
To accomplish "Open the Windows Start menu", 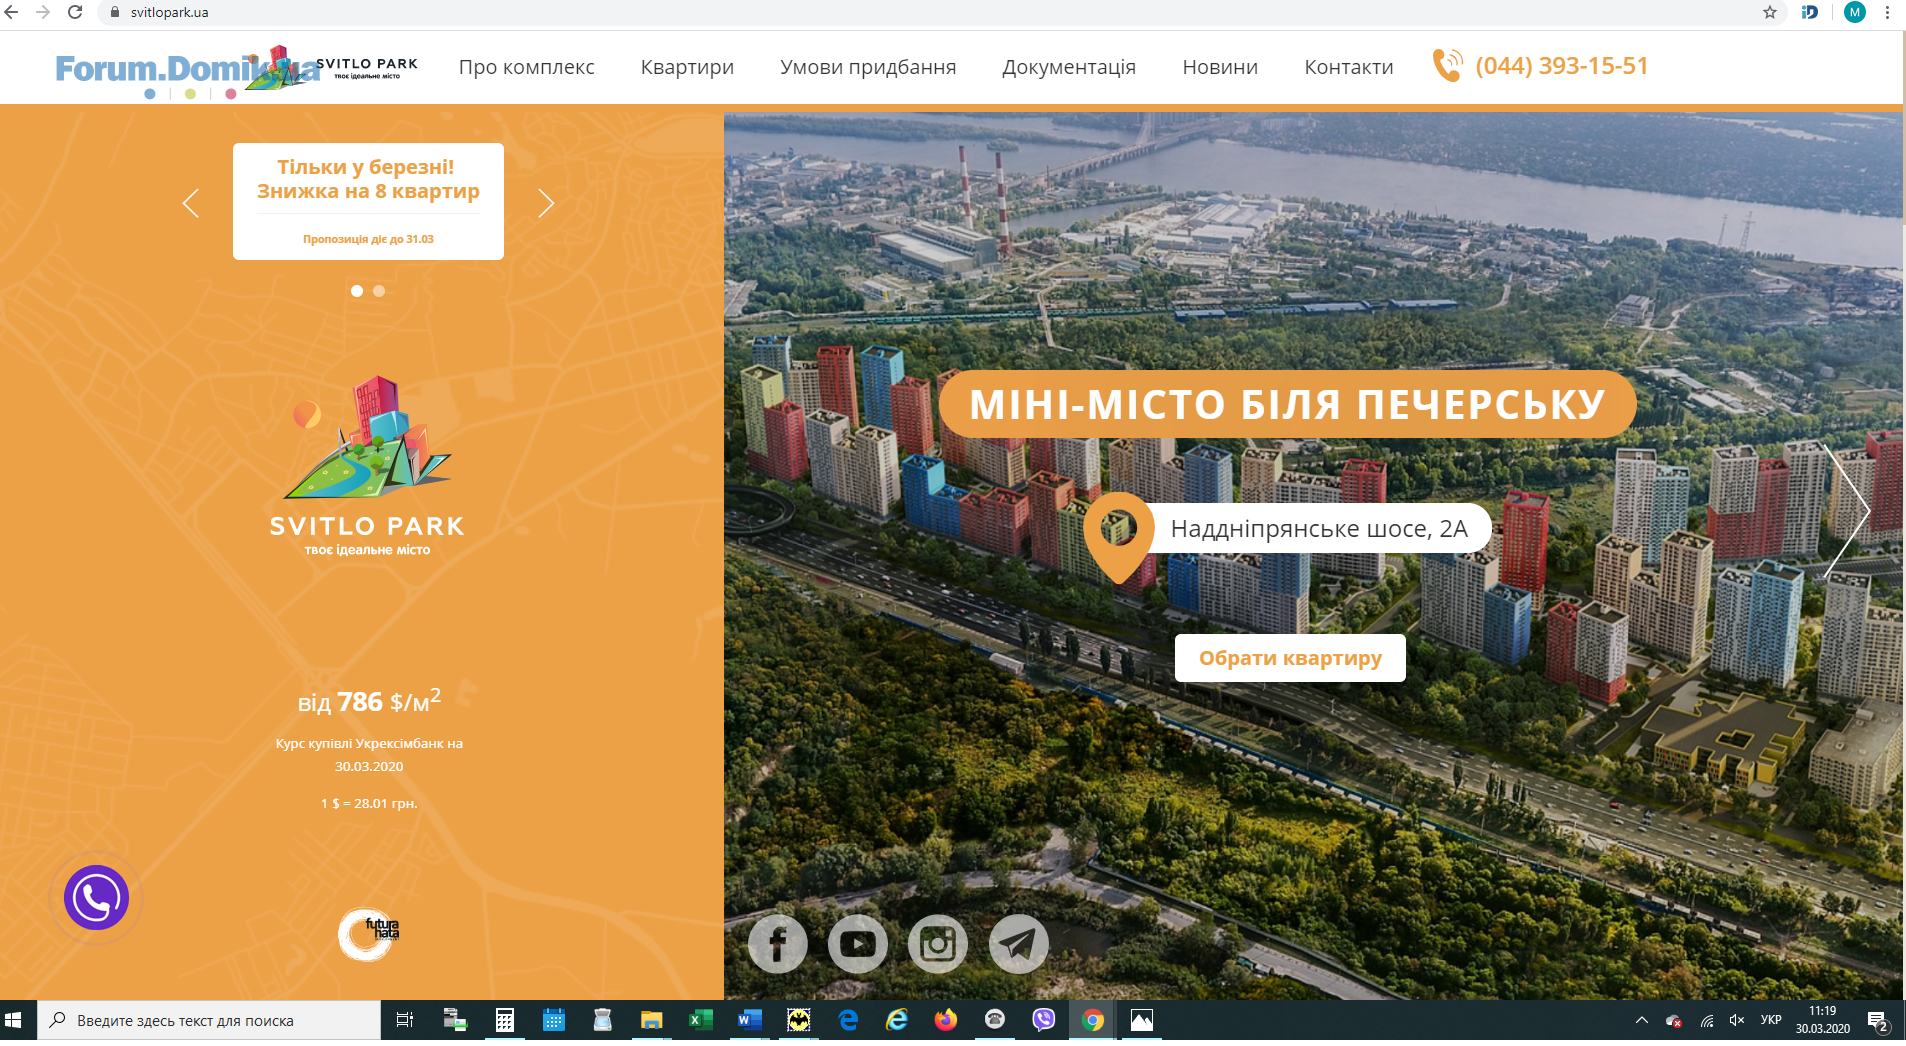I will pyautogui.click(x=14, y=1020).
